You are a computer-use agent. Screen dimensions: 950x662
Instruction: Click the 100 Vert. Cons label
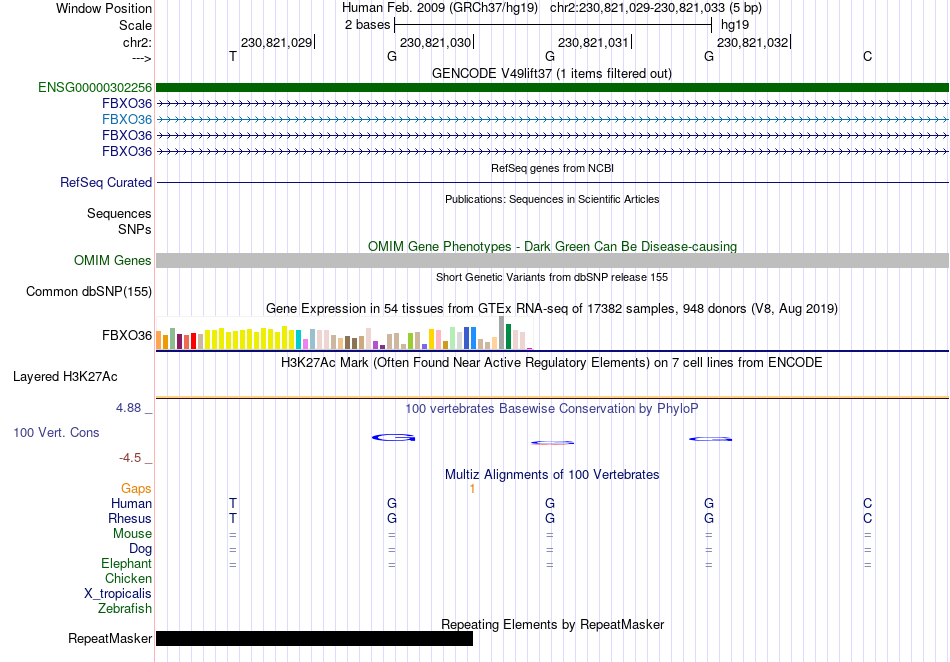tap(56, 432)
